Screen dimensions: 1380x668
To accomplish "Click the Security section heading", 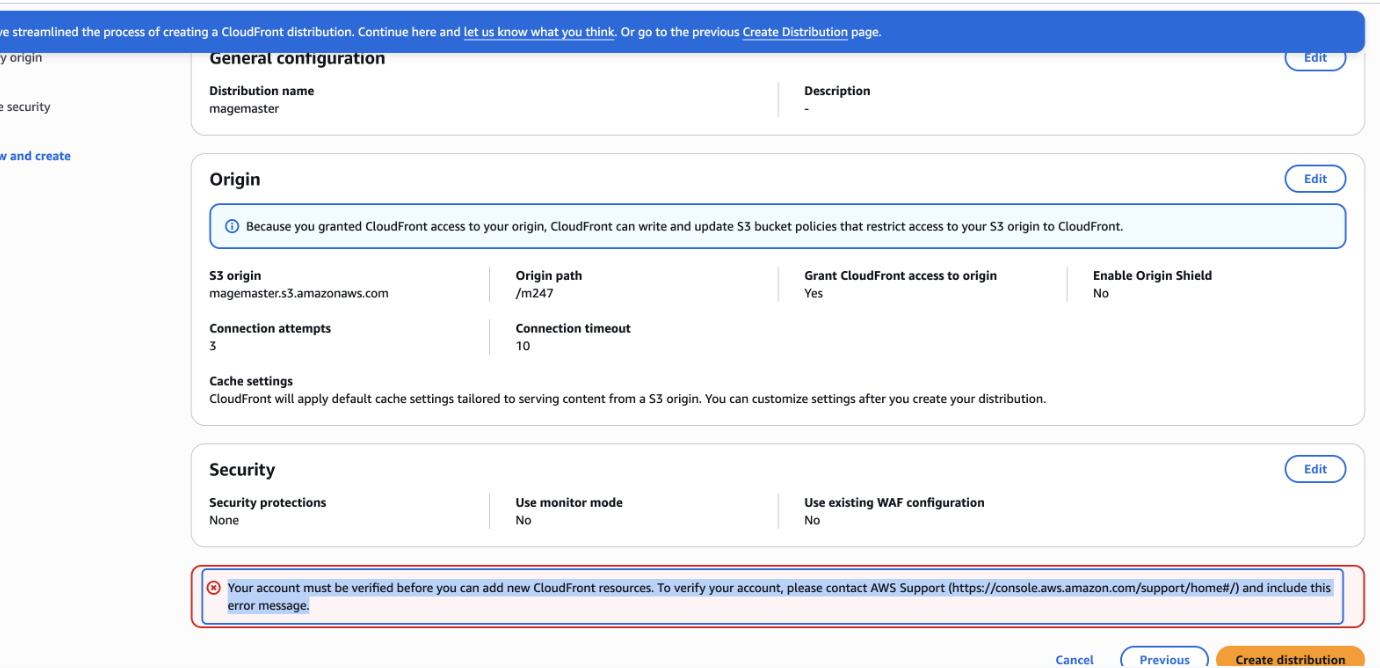I will click(x=242, y=470).
